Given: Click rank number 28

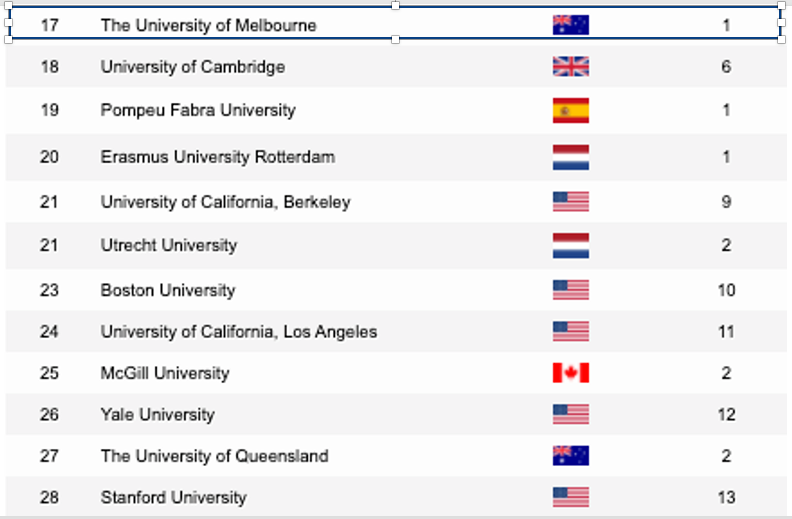Looking at the screenshot, I should click(x=50, y=497).
